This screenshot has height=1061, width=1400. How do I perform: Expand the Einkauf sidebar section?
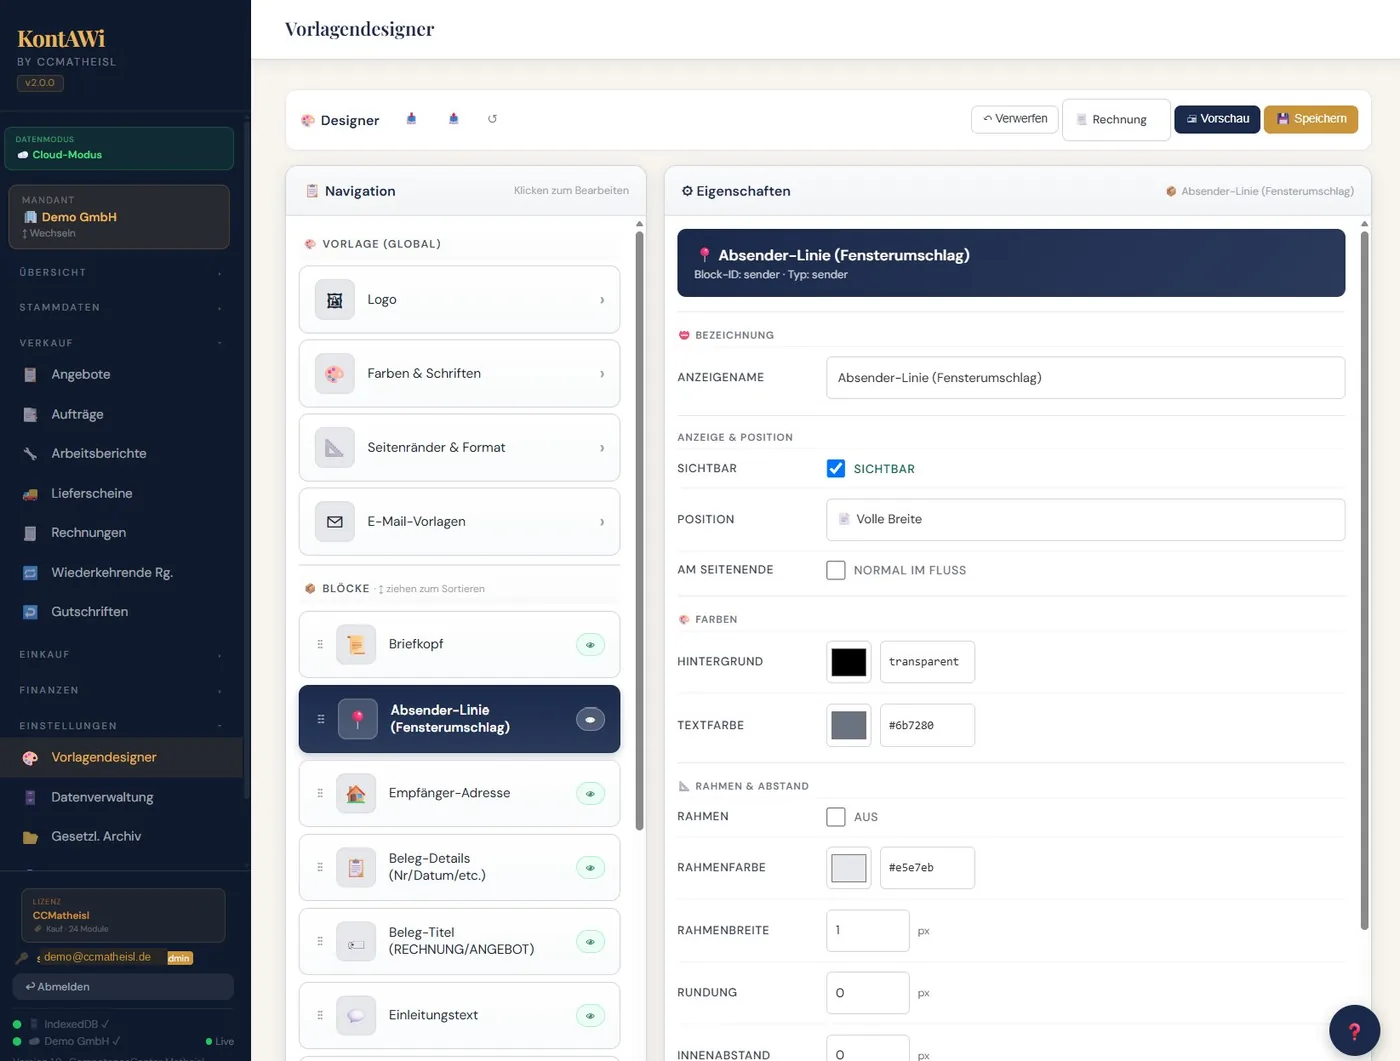[121, 655]
